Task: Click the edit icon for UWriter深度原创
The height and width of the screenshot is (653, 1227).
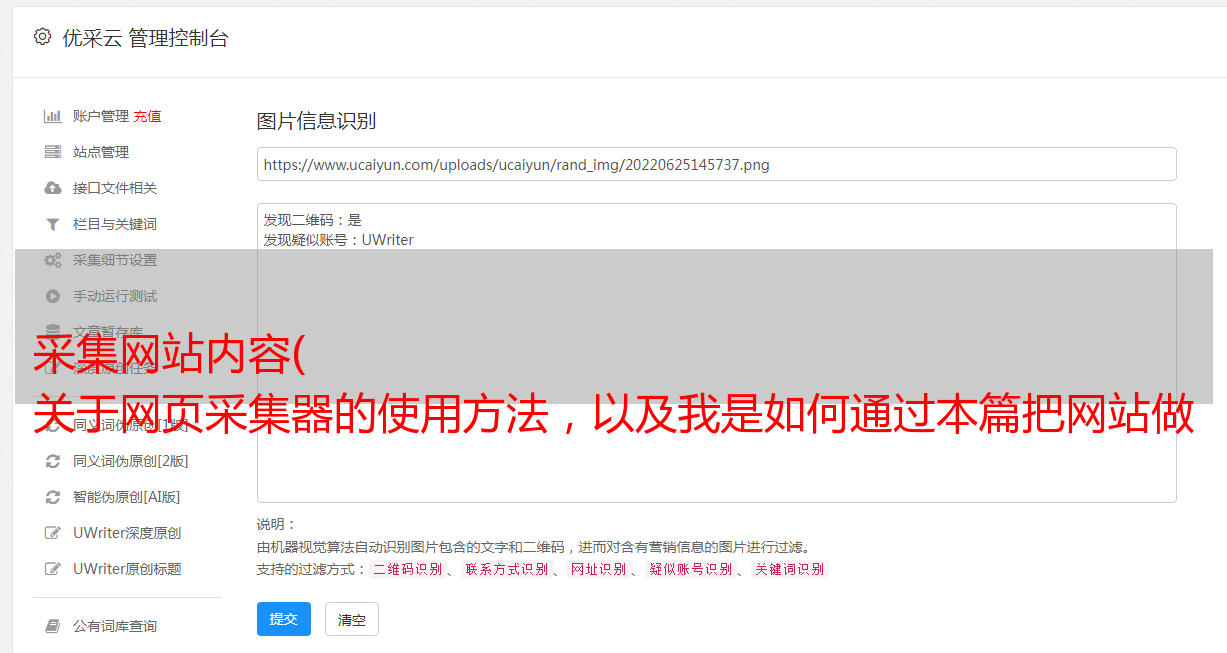Action: tap(53, 533)
